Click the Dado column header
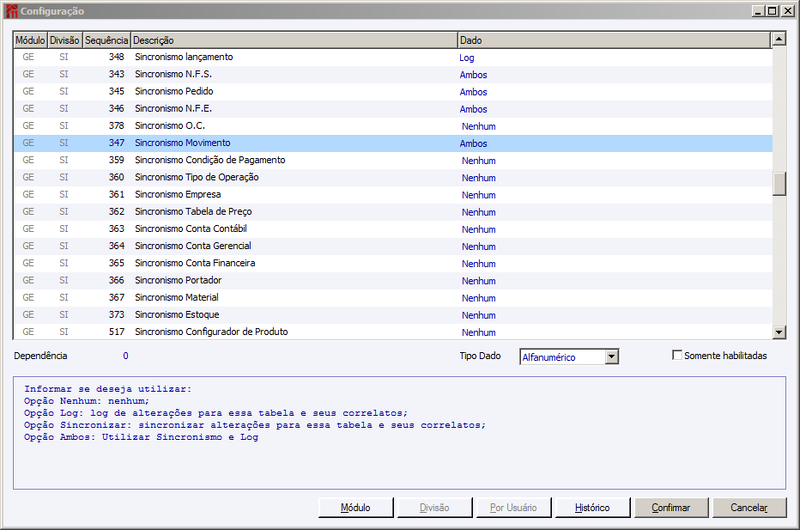 614,40
